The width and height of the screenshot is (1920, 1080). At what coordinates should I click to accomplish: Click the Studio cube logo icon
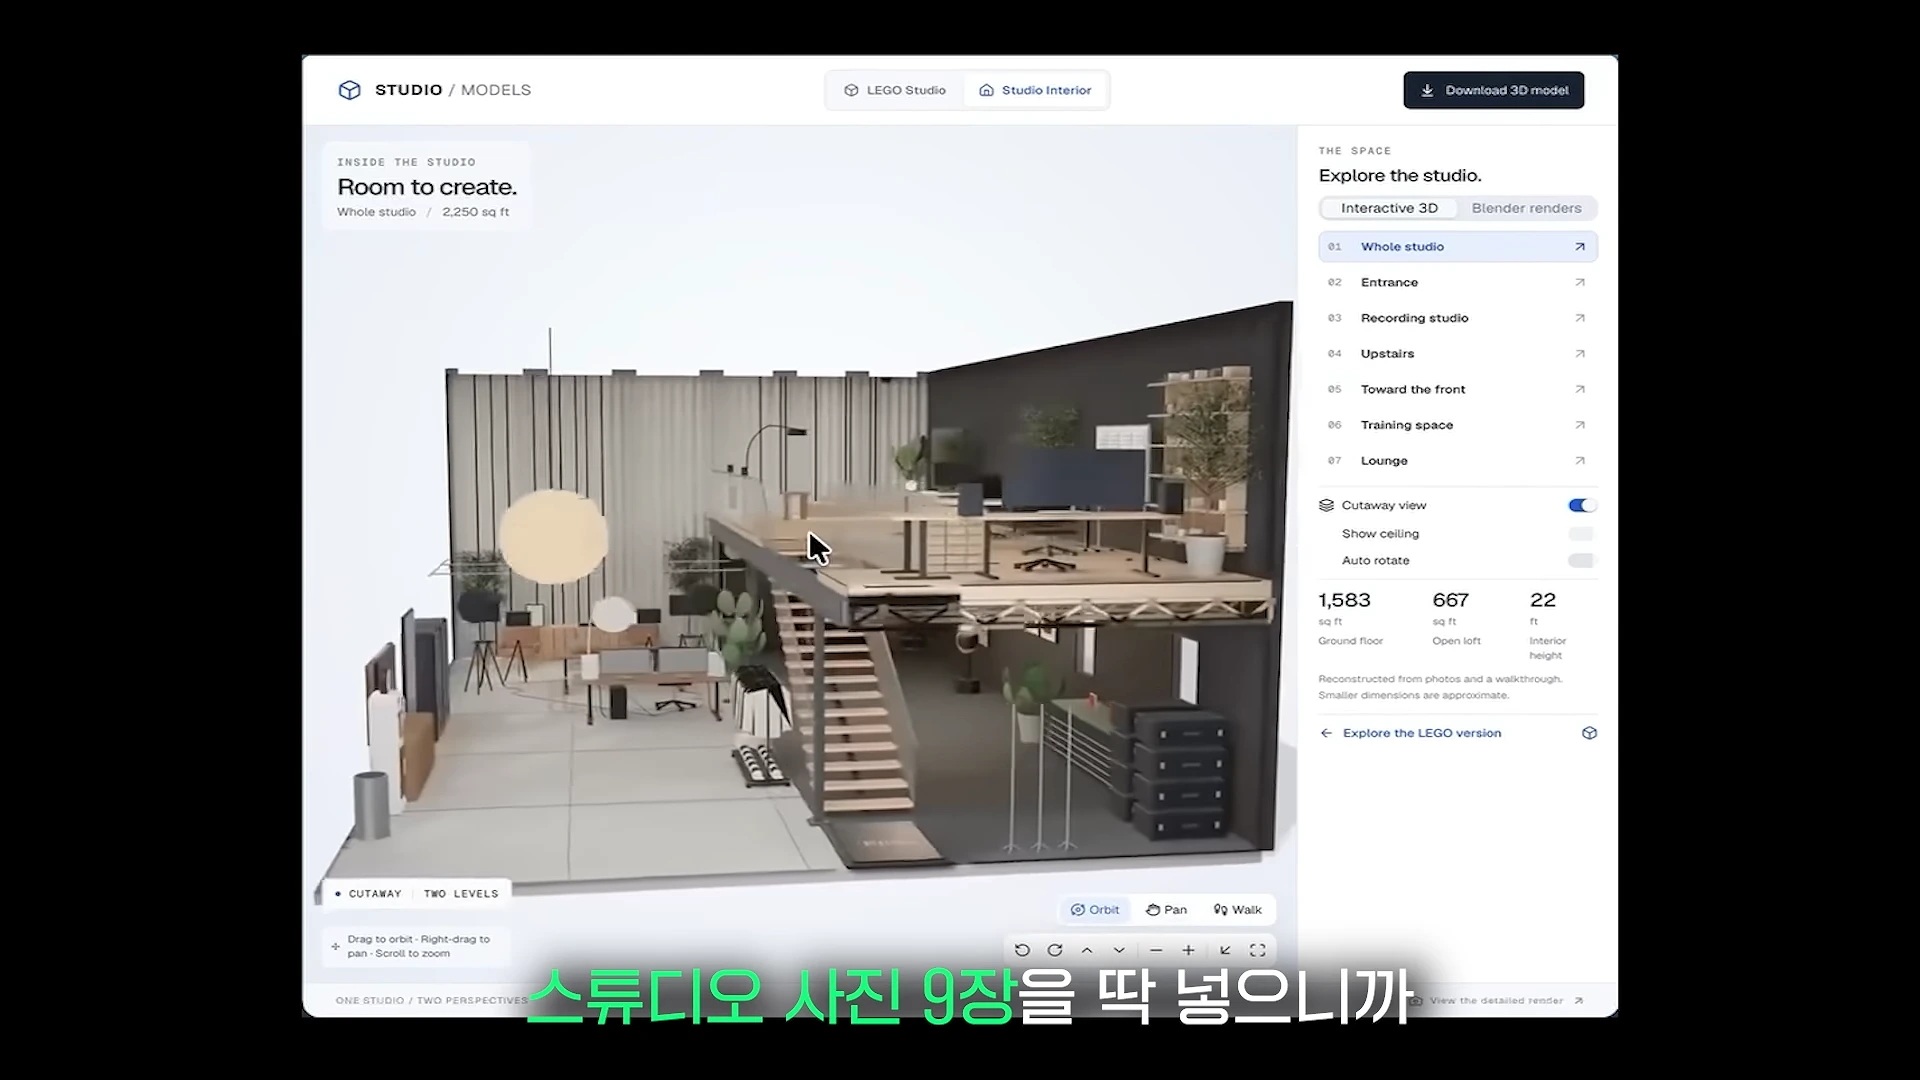(349, 90)
